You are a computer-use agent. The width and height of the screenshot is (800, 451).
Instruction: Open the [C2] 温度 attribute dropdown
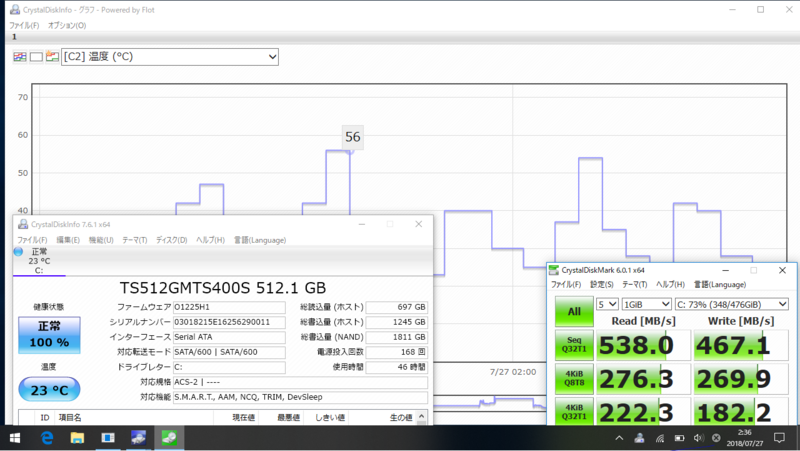pyautogui.click(x=170, y=57)
